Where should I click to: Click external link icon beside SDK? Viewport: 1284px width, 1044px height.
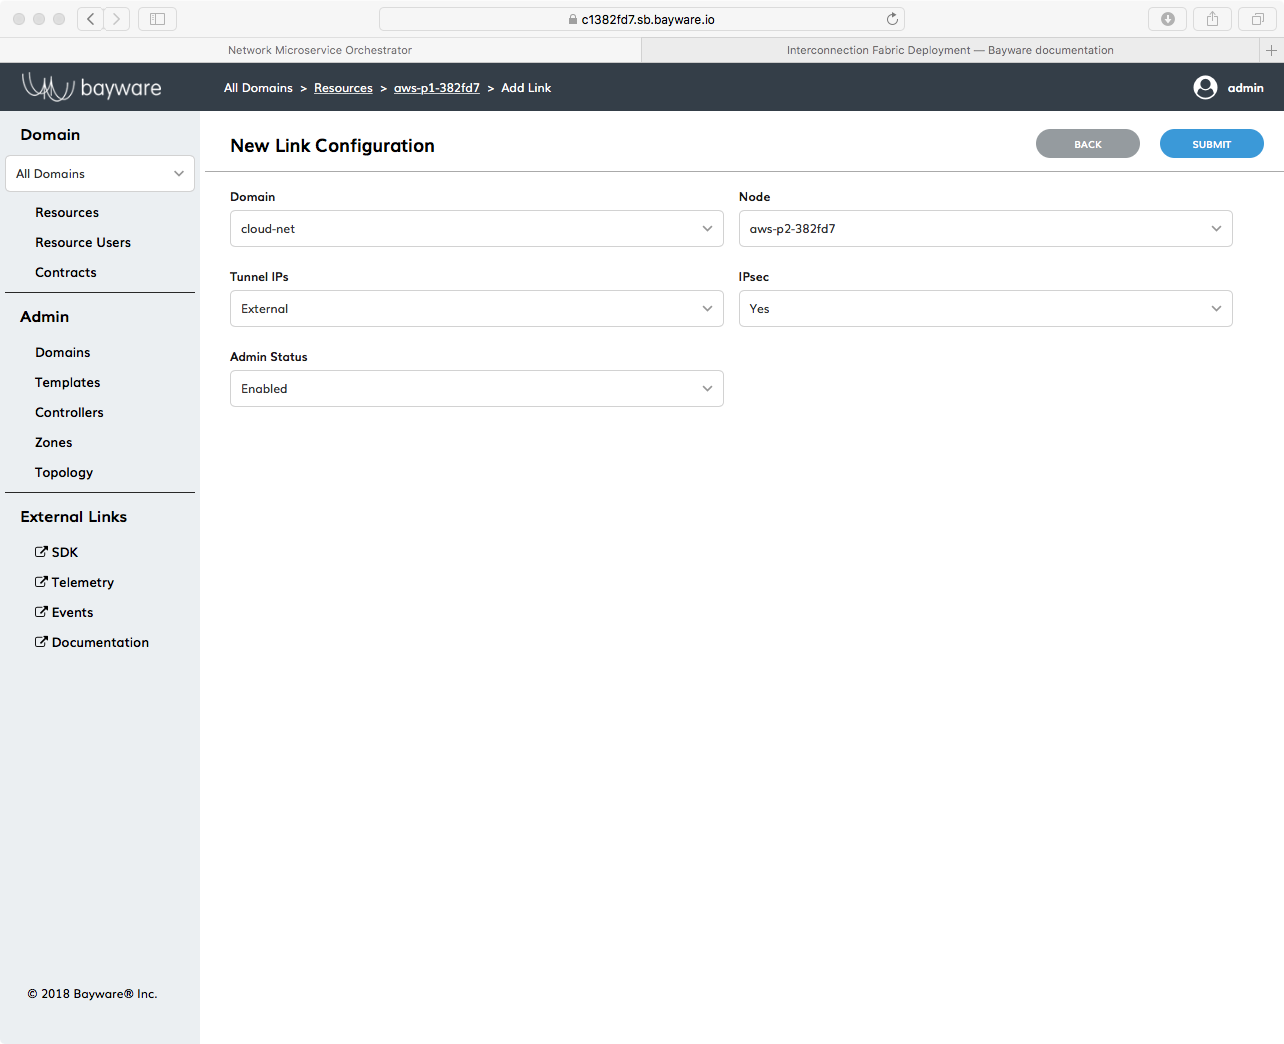(x=41, y=551)
